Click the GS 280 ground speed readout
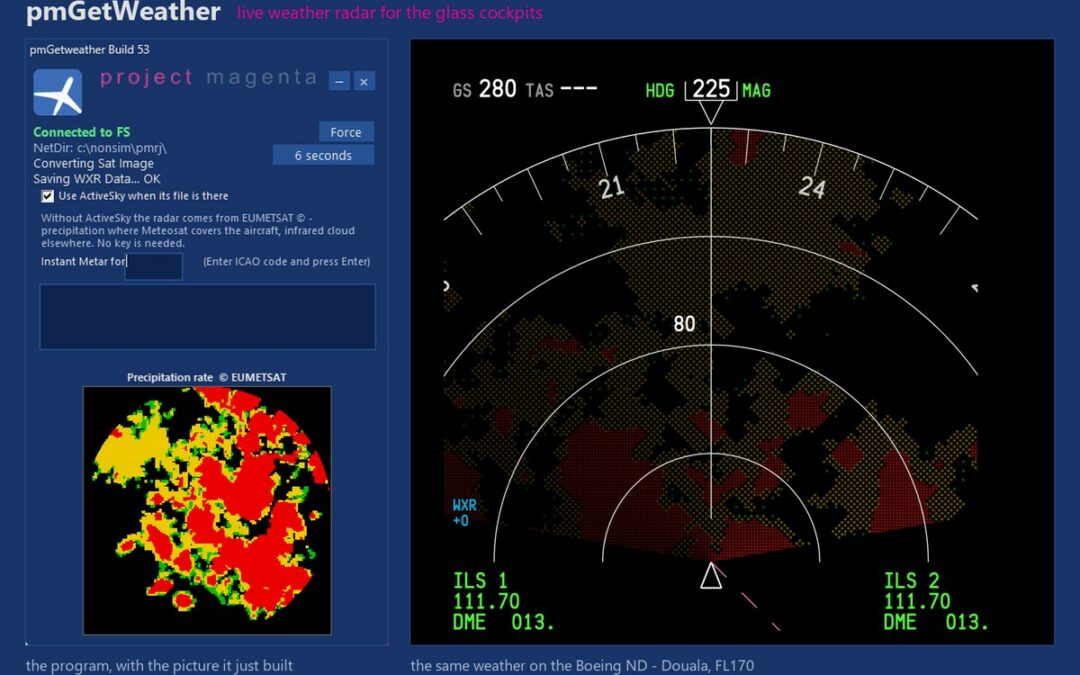Screen dimensions: 1080x675 coord(484,90)
